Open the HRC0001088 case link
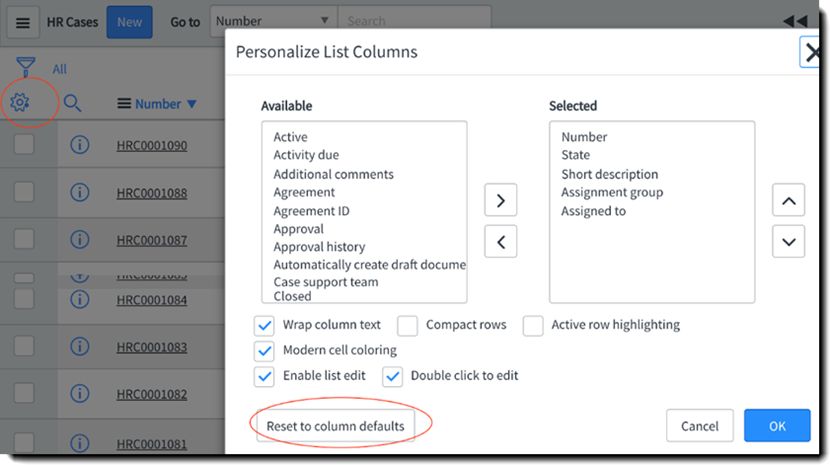 [x=152, y=193]
